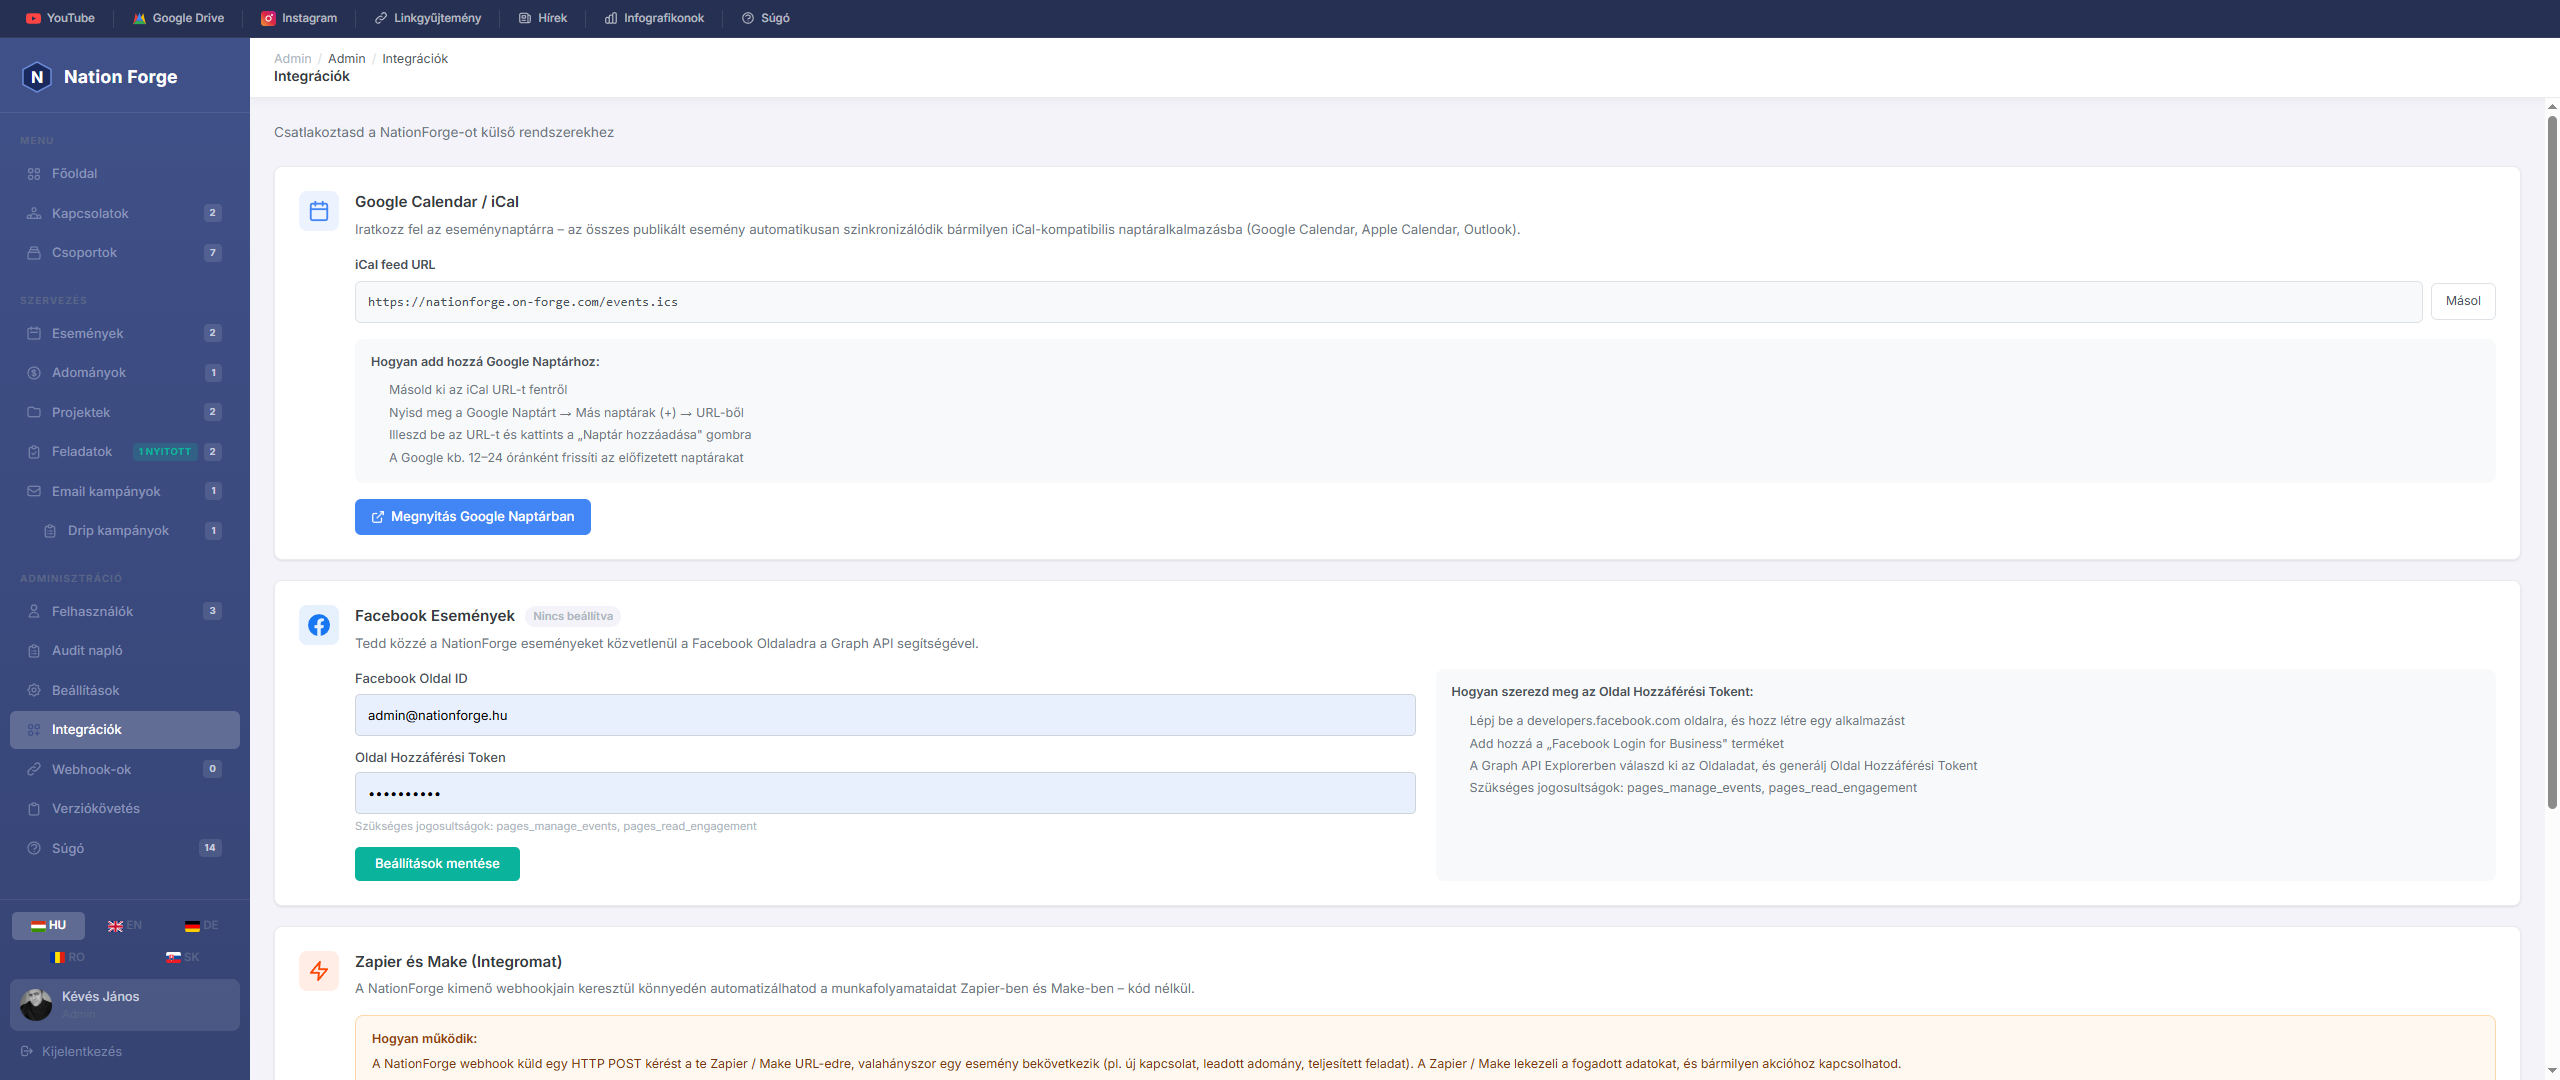This screenshot has height=1080, width=2560.
Task: Select Integrációk in the sidebar
Action: [125, 730]
